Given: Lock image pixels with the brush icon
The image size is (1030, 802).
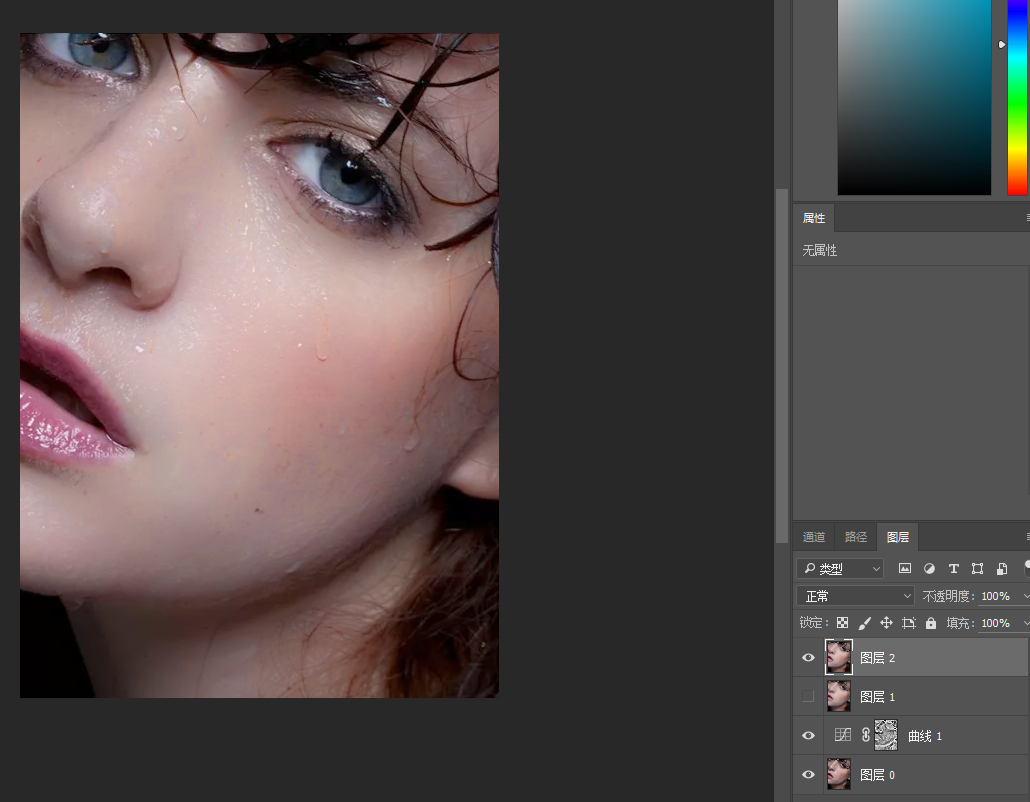Looking at the screenshot, I should (864, 623).
